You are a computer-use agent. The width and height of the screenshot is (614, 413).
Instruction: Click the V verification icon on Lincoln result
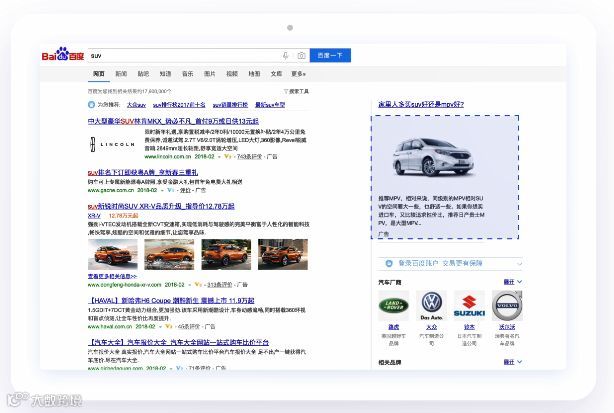[x=228, y=157]
